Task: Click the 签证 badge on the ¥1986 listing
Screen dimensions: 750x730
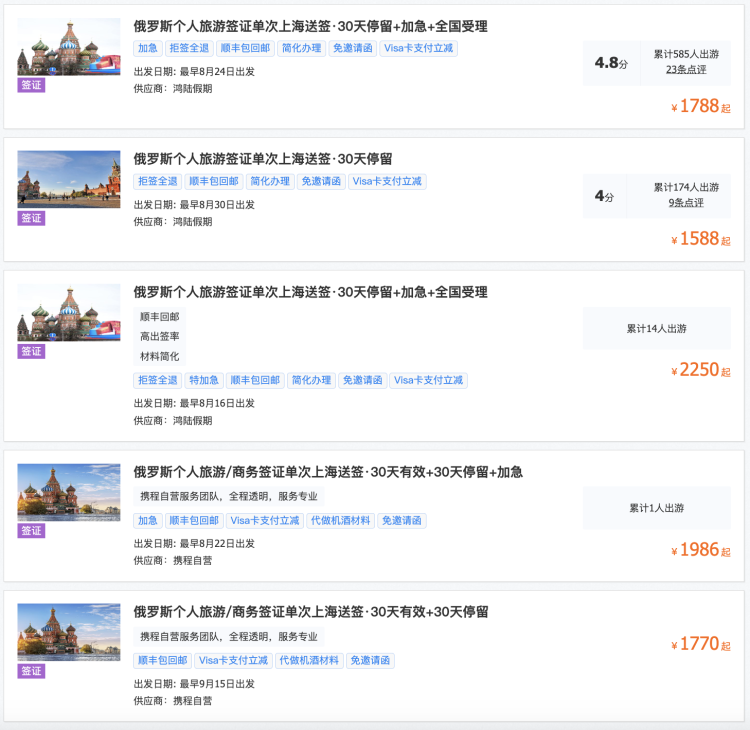Action: tap(31, 531)
